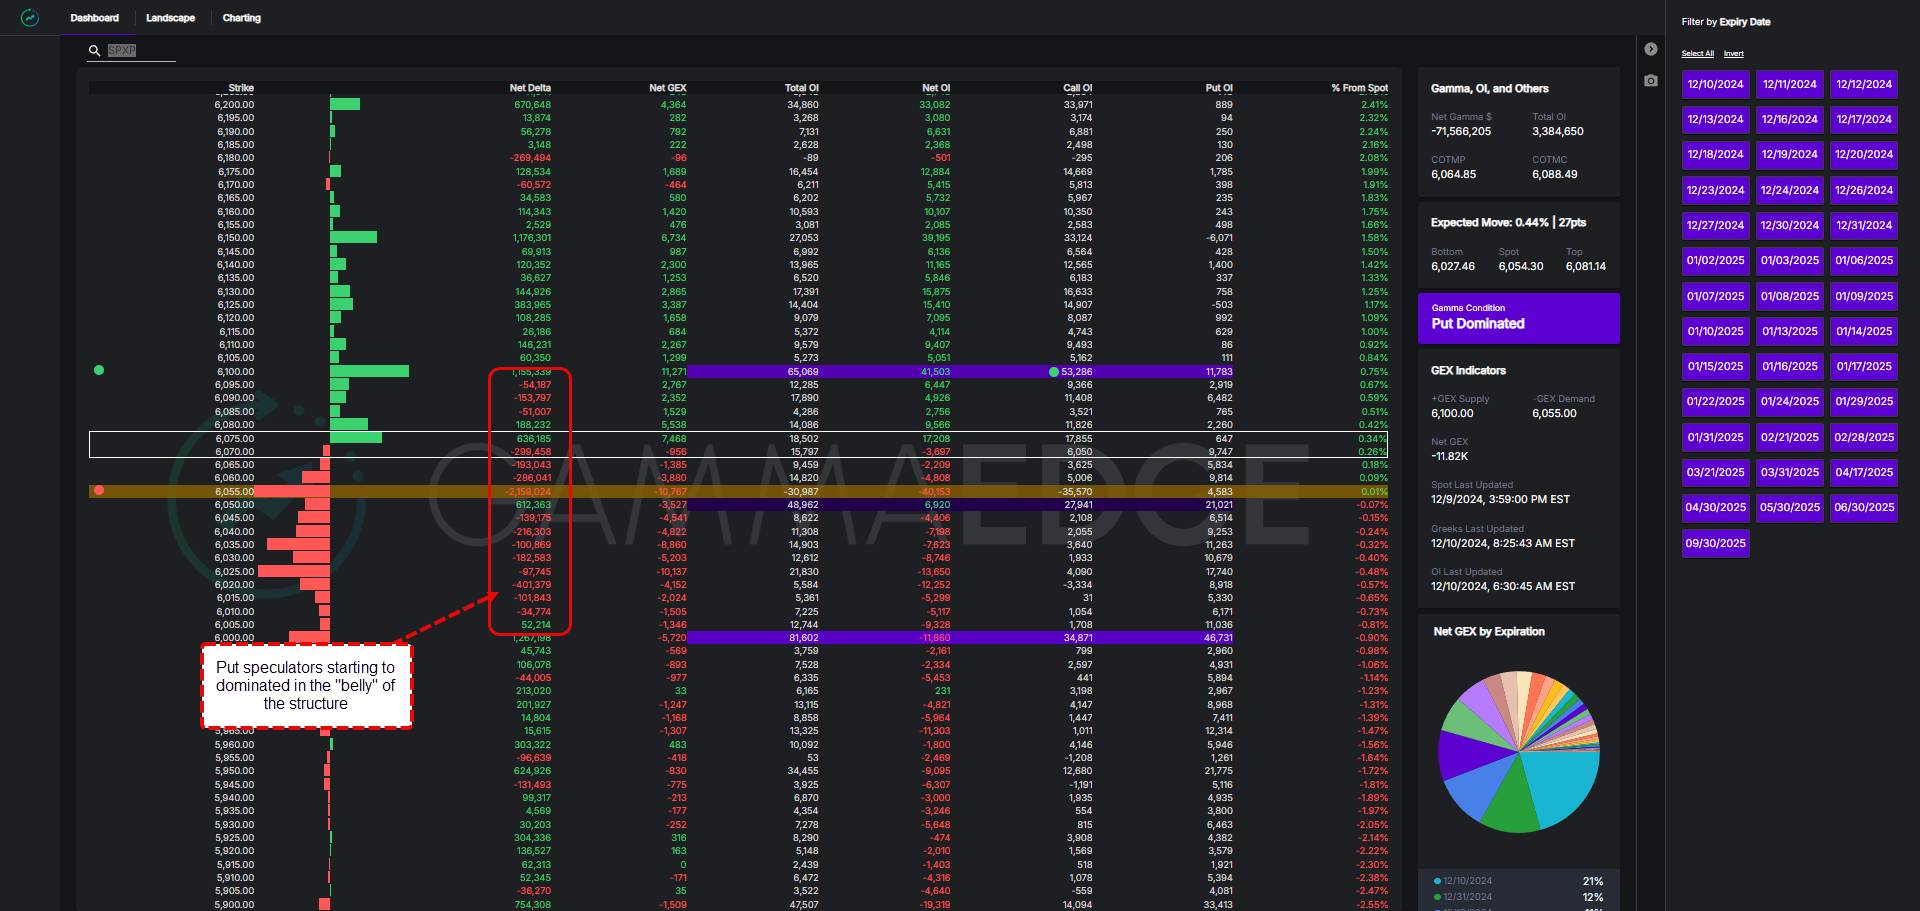1920x911 pixels.
Task: Sort the table by the Strike column header
Action: coord(241,88)
